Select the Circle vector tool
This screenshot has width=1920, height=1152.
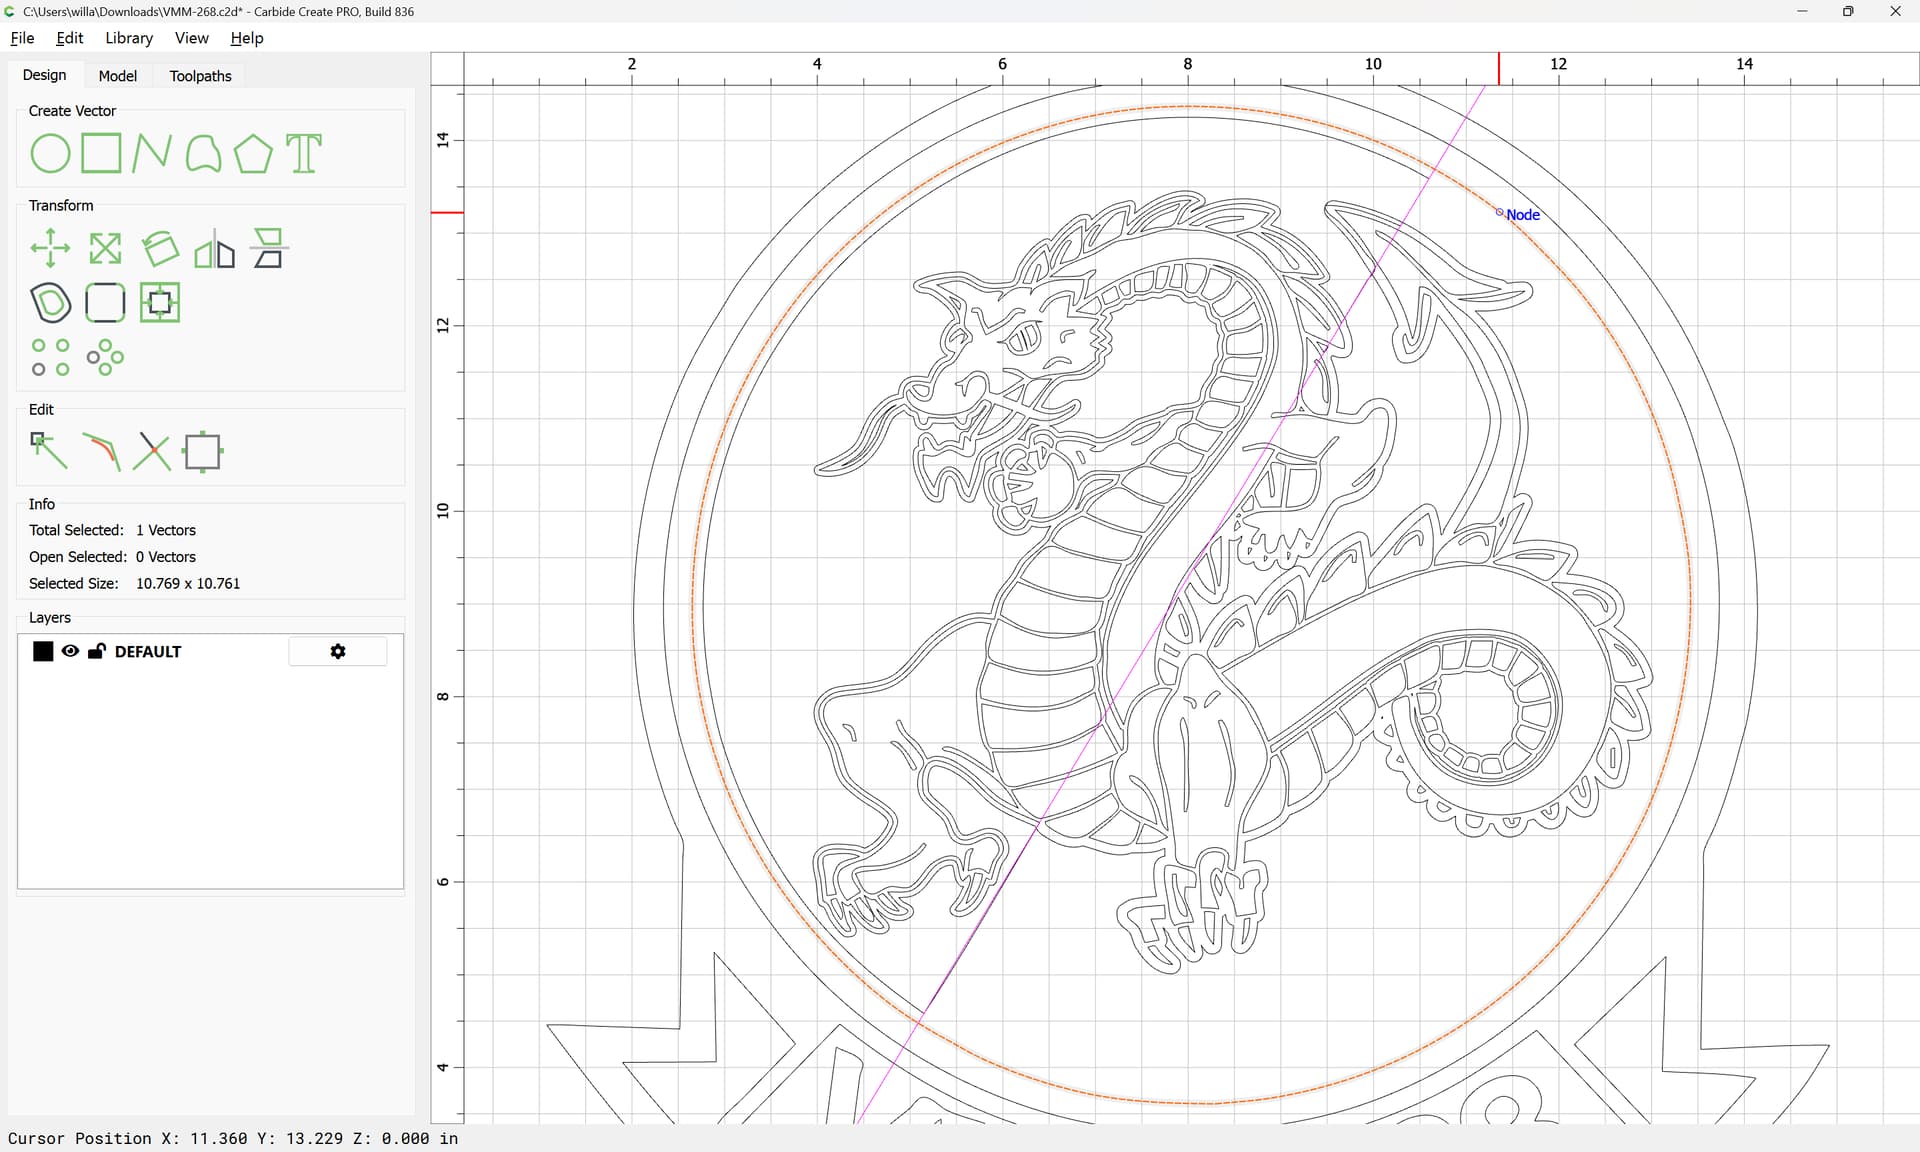[50, 154]
